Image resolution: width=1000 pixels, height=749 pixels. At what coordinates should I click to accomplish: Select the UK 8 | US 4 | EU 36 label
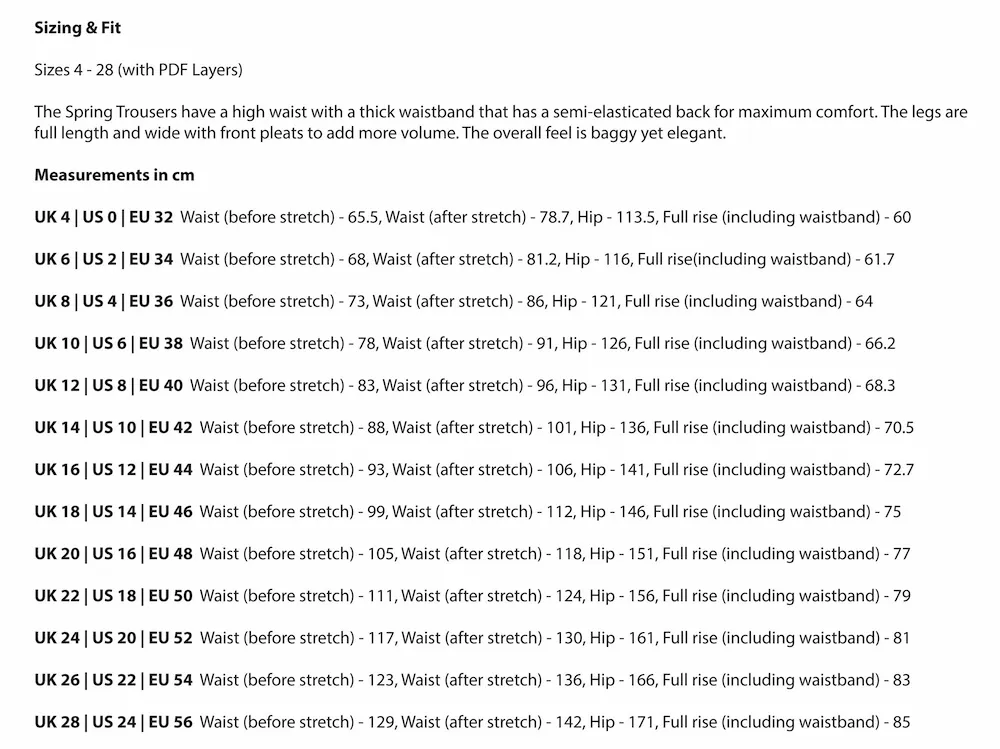point(103,301)
